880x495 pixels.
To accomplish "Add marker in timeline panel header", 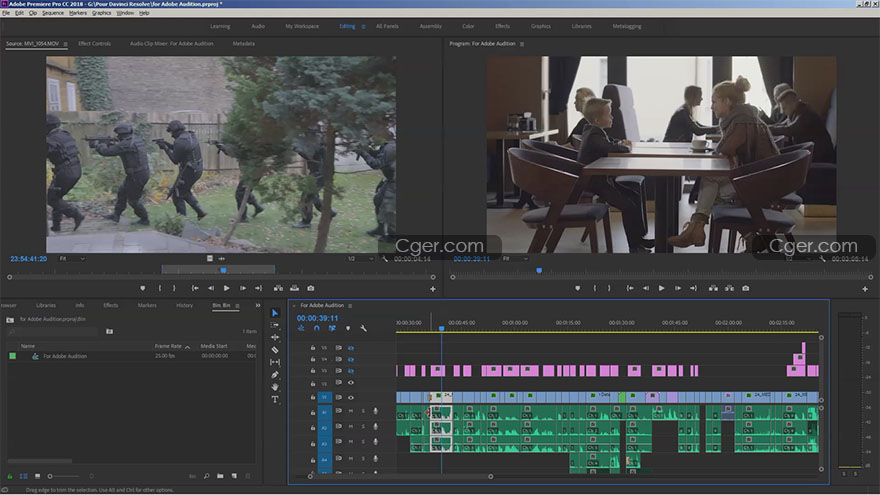I will point(348,328).
